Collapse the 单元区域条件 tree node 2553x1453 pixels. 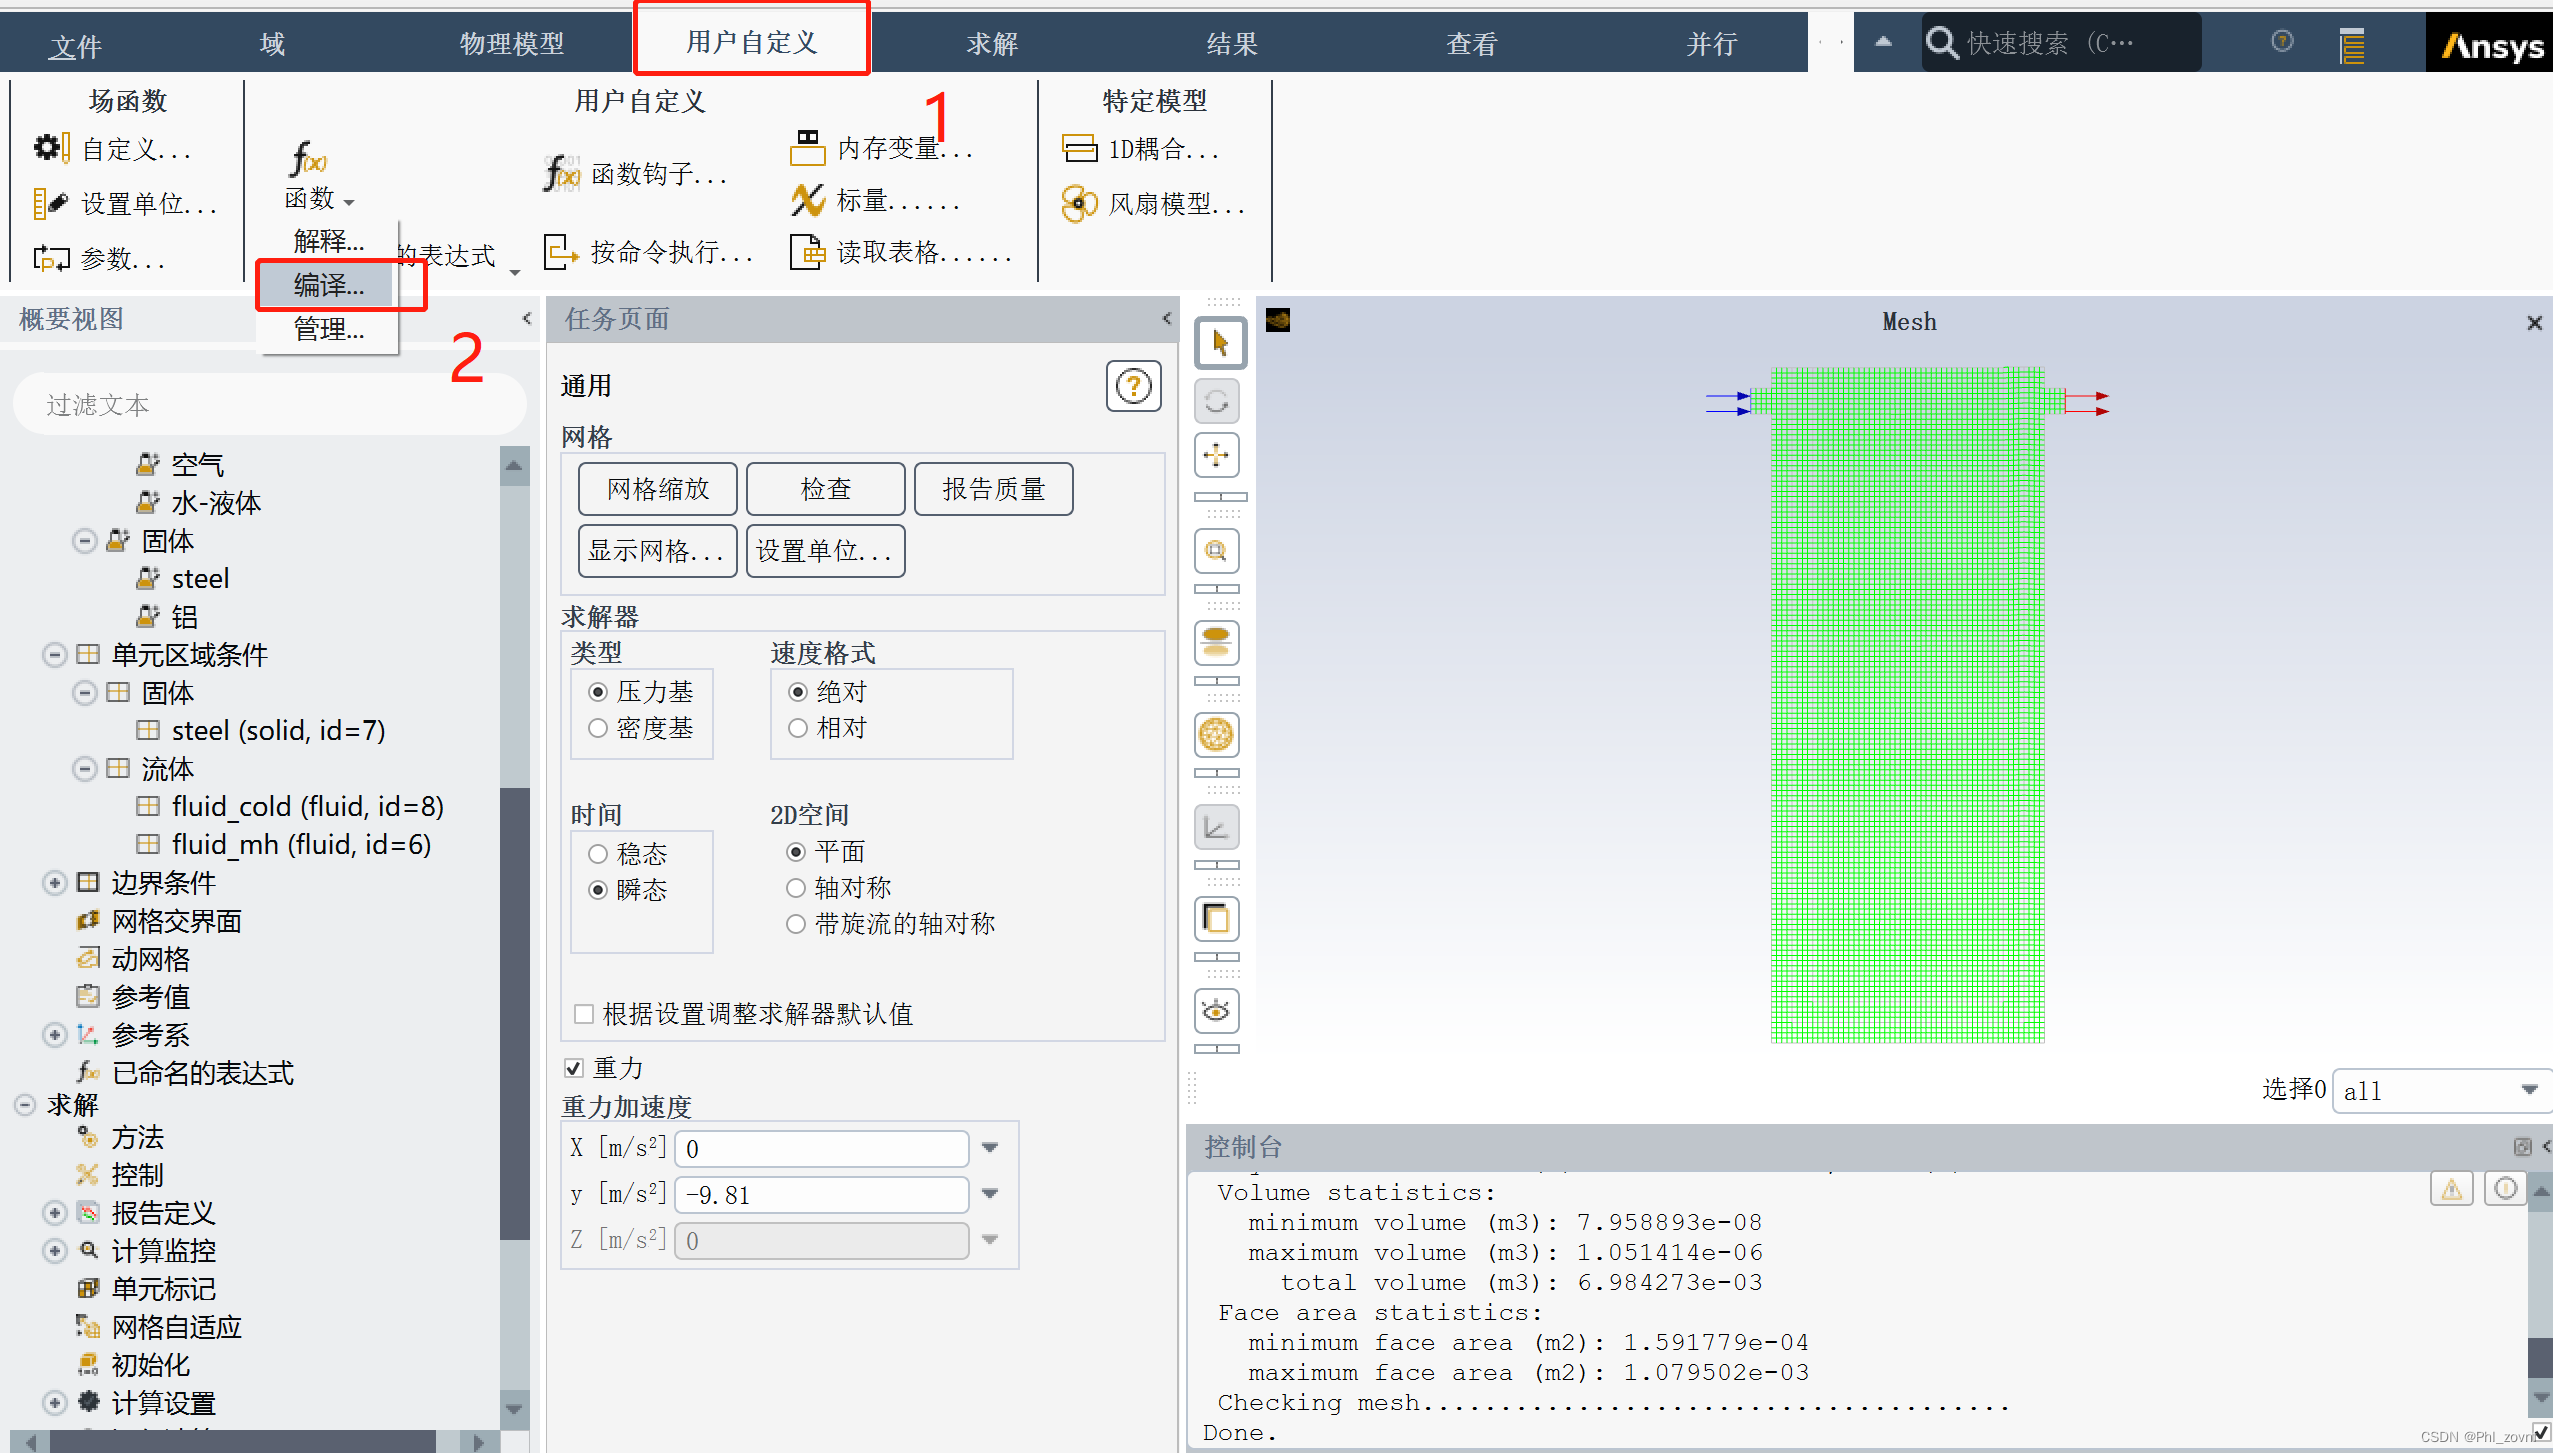pyautogui.click(x=55, y=655)
